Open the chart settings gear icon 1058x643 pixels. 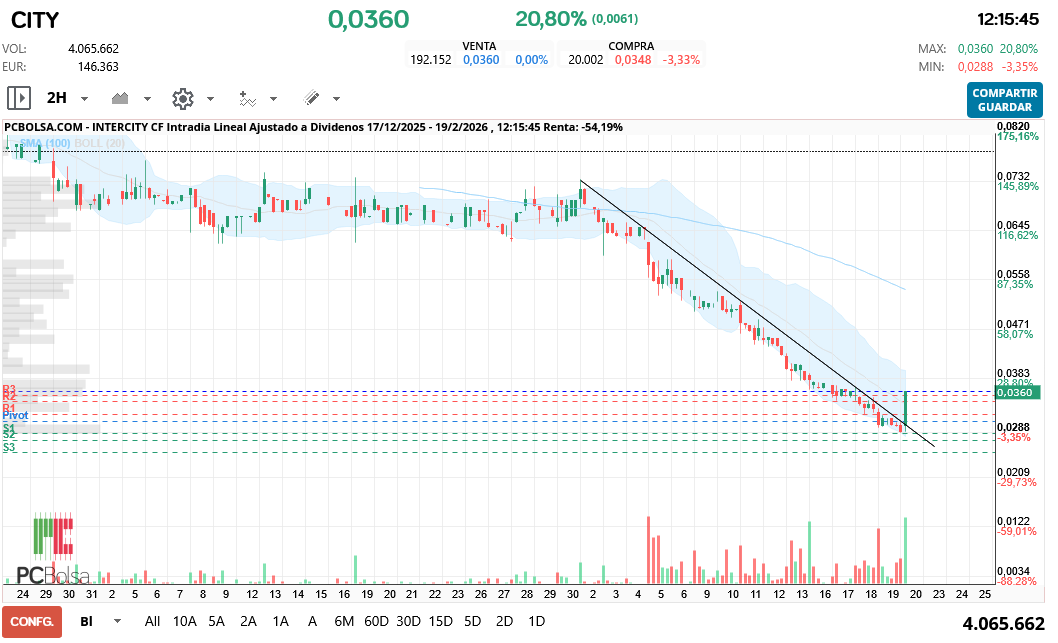coord(182,98)
